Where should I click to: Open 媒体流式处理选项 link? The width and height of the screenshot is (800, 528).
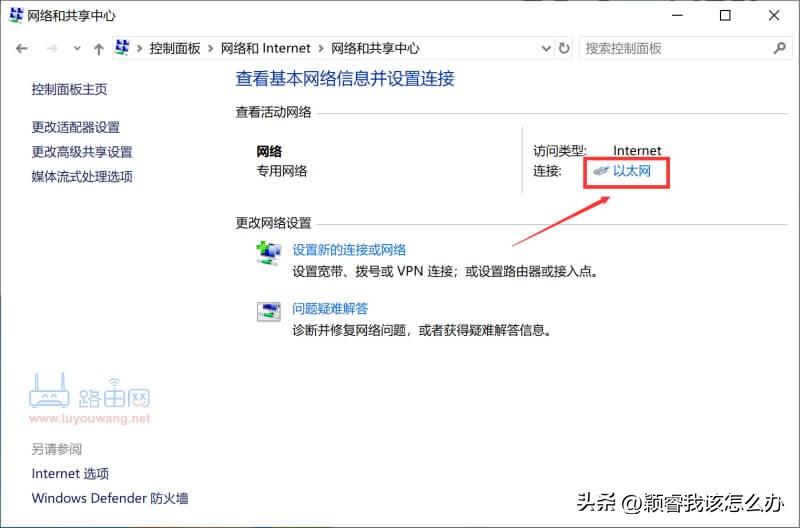point(82,177)
